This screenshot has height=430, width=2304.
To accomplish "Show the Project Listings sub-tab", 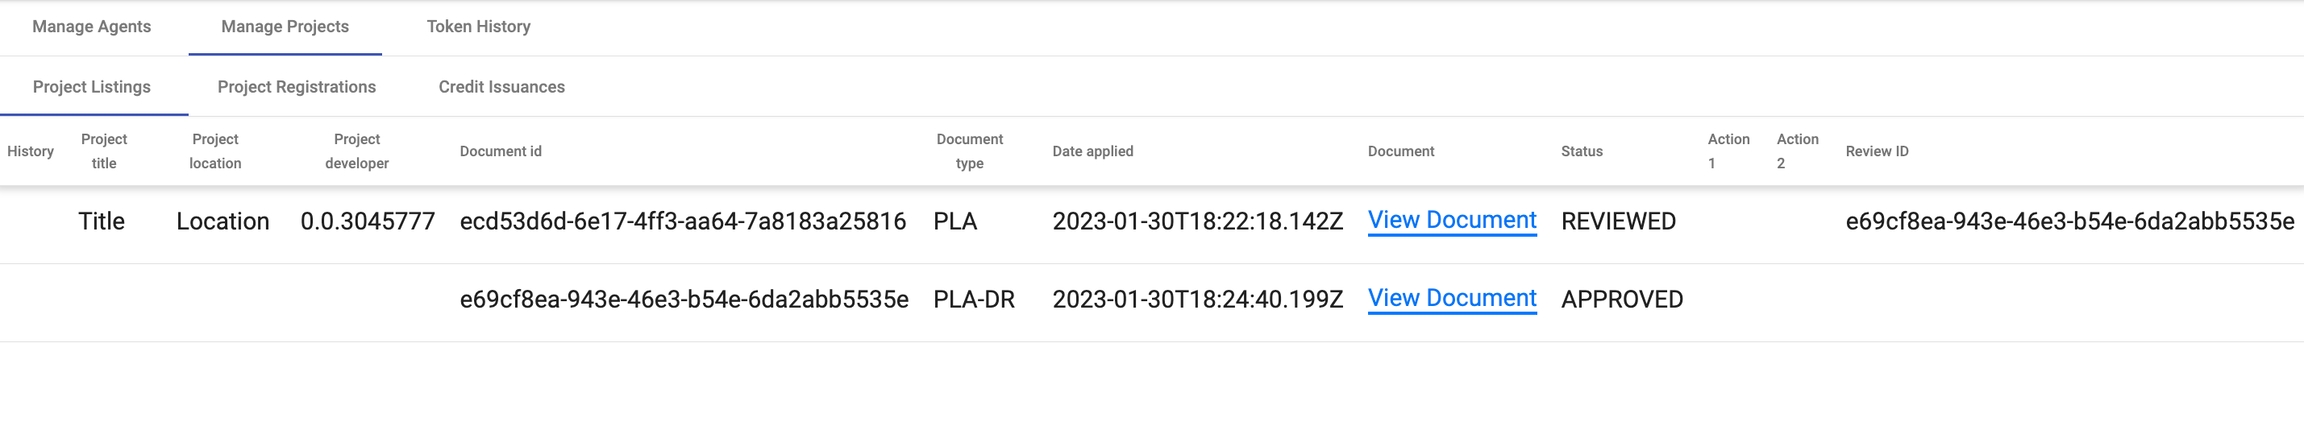I will click(x=92, y=87).
